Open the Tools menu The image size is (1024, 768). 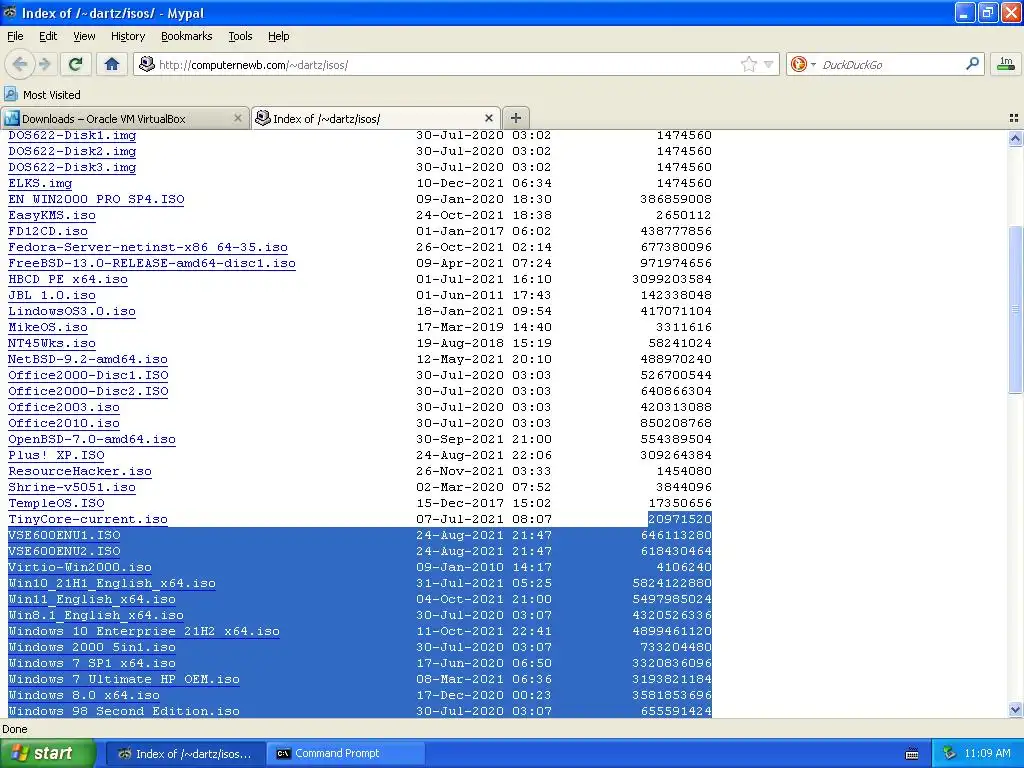240,36
